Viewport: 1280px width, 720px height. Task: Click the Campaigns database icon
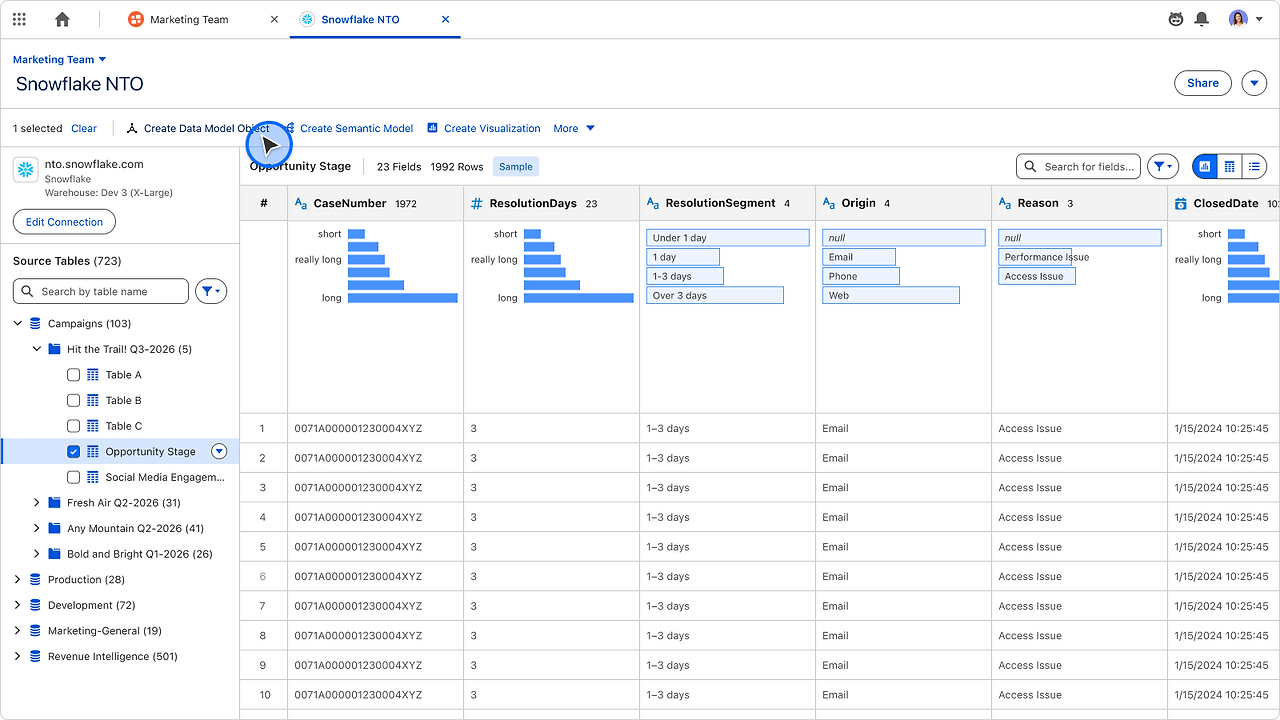36,324
